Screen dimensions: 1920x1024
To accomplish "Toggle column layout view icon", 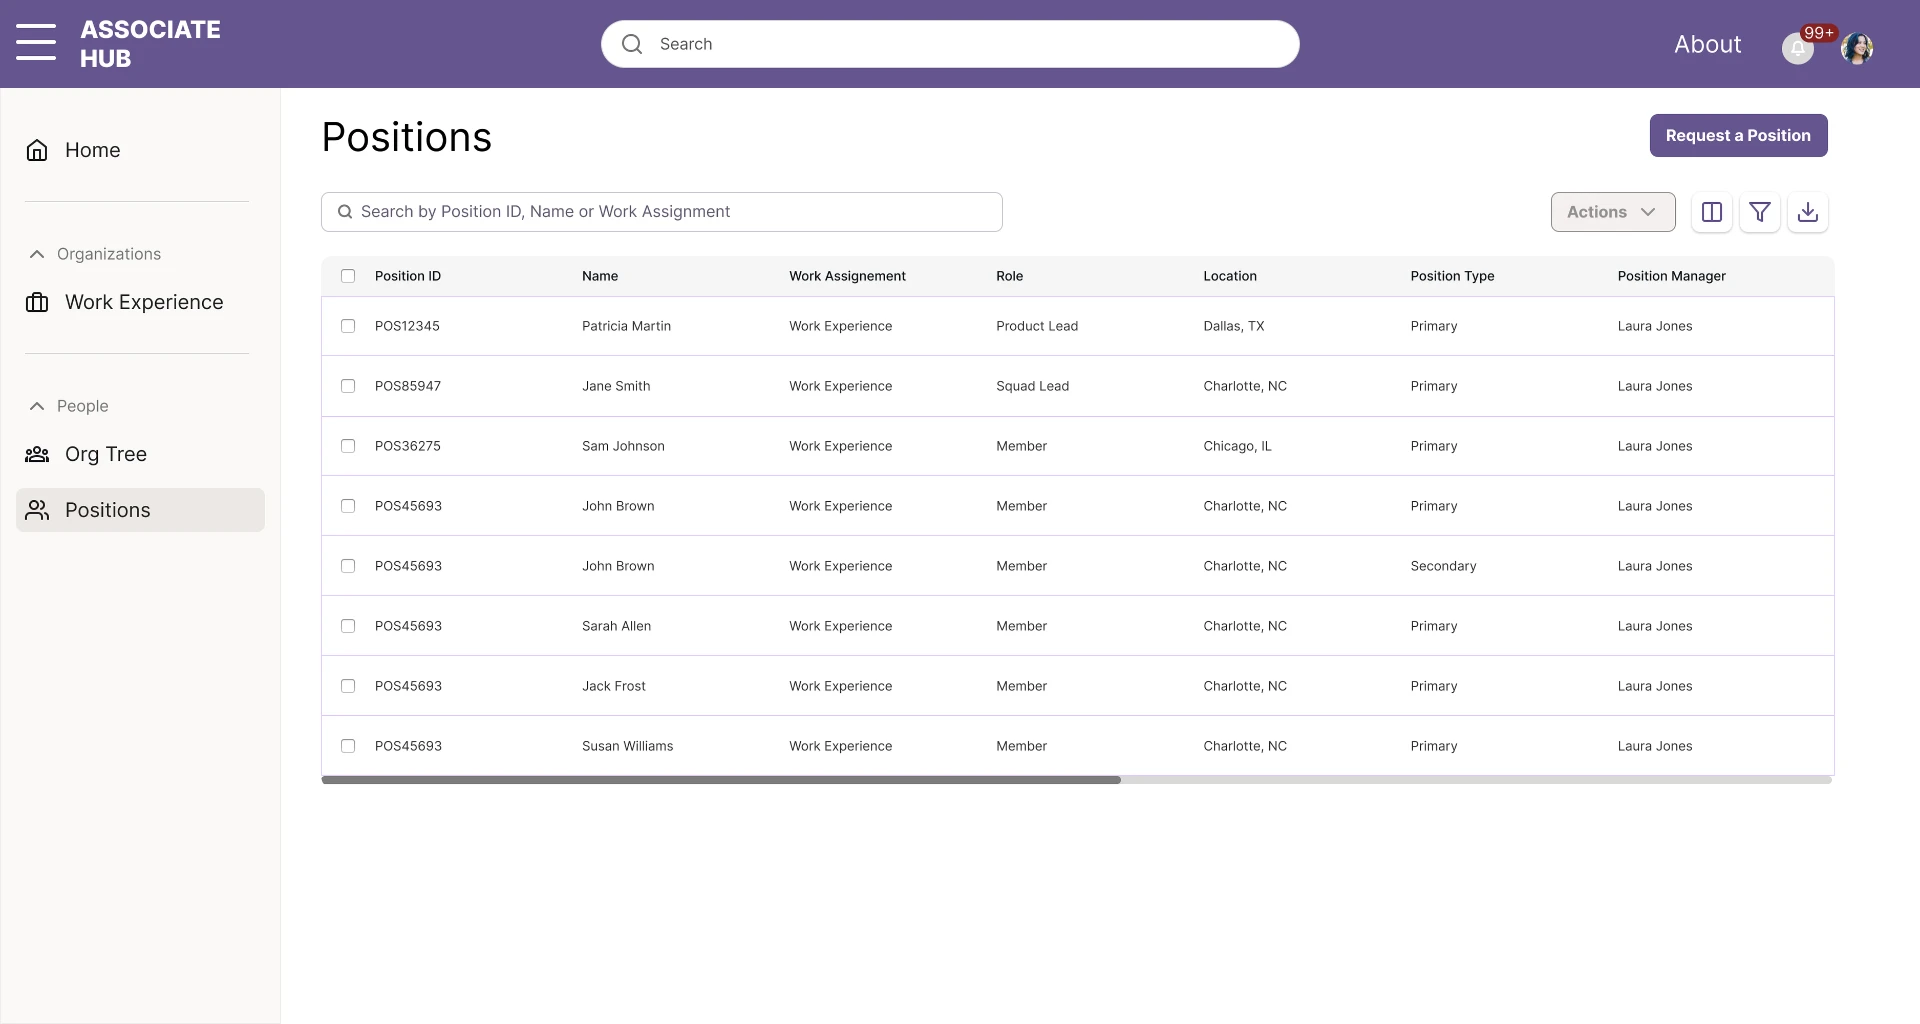I will [1712, 212].
